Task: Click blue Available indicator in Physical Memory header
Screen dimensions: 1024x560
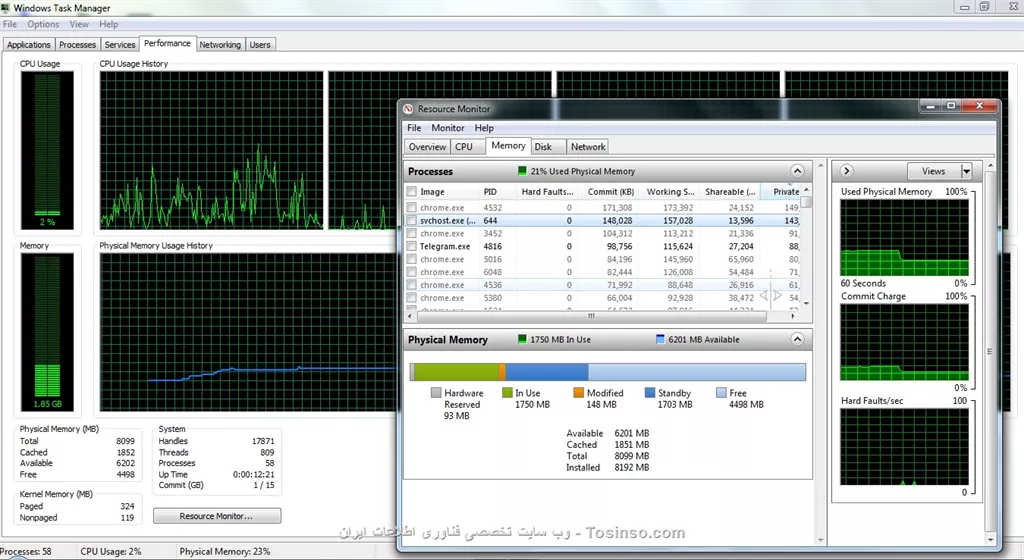Action: (x=660, y=339)
